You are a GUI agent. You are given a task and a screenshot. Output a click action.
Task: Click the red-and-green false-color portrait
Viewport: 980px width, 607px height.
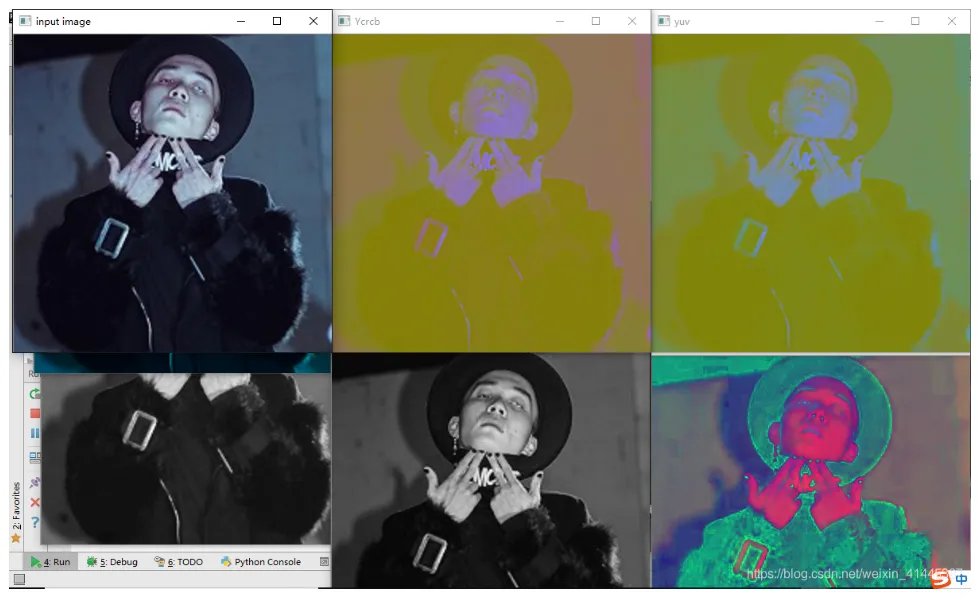pos(811,472)
